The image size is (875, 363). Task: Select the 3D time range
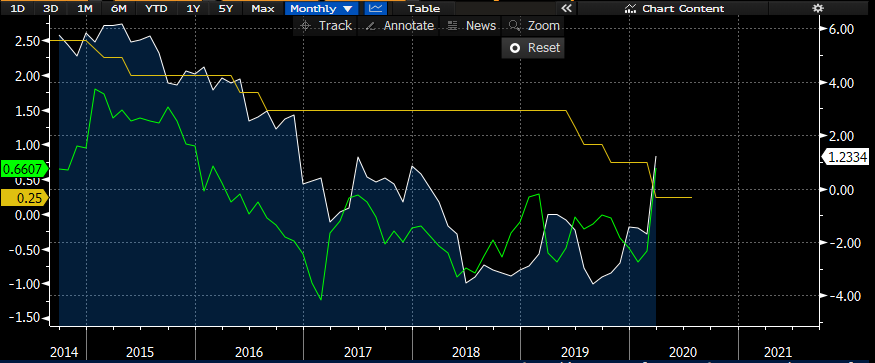50,8
